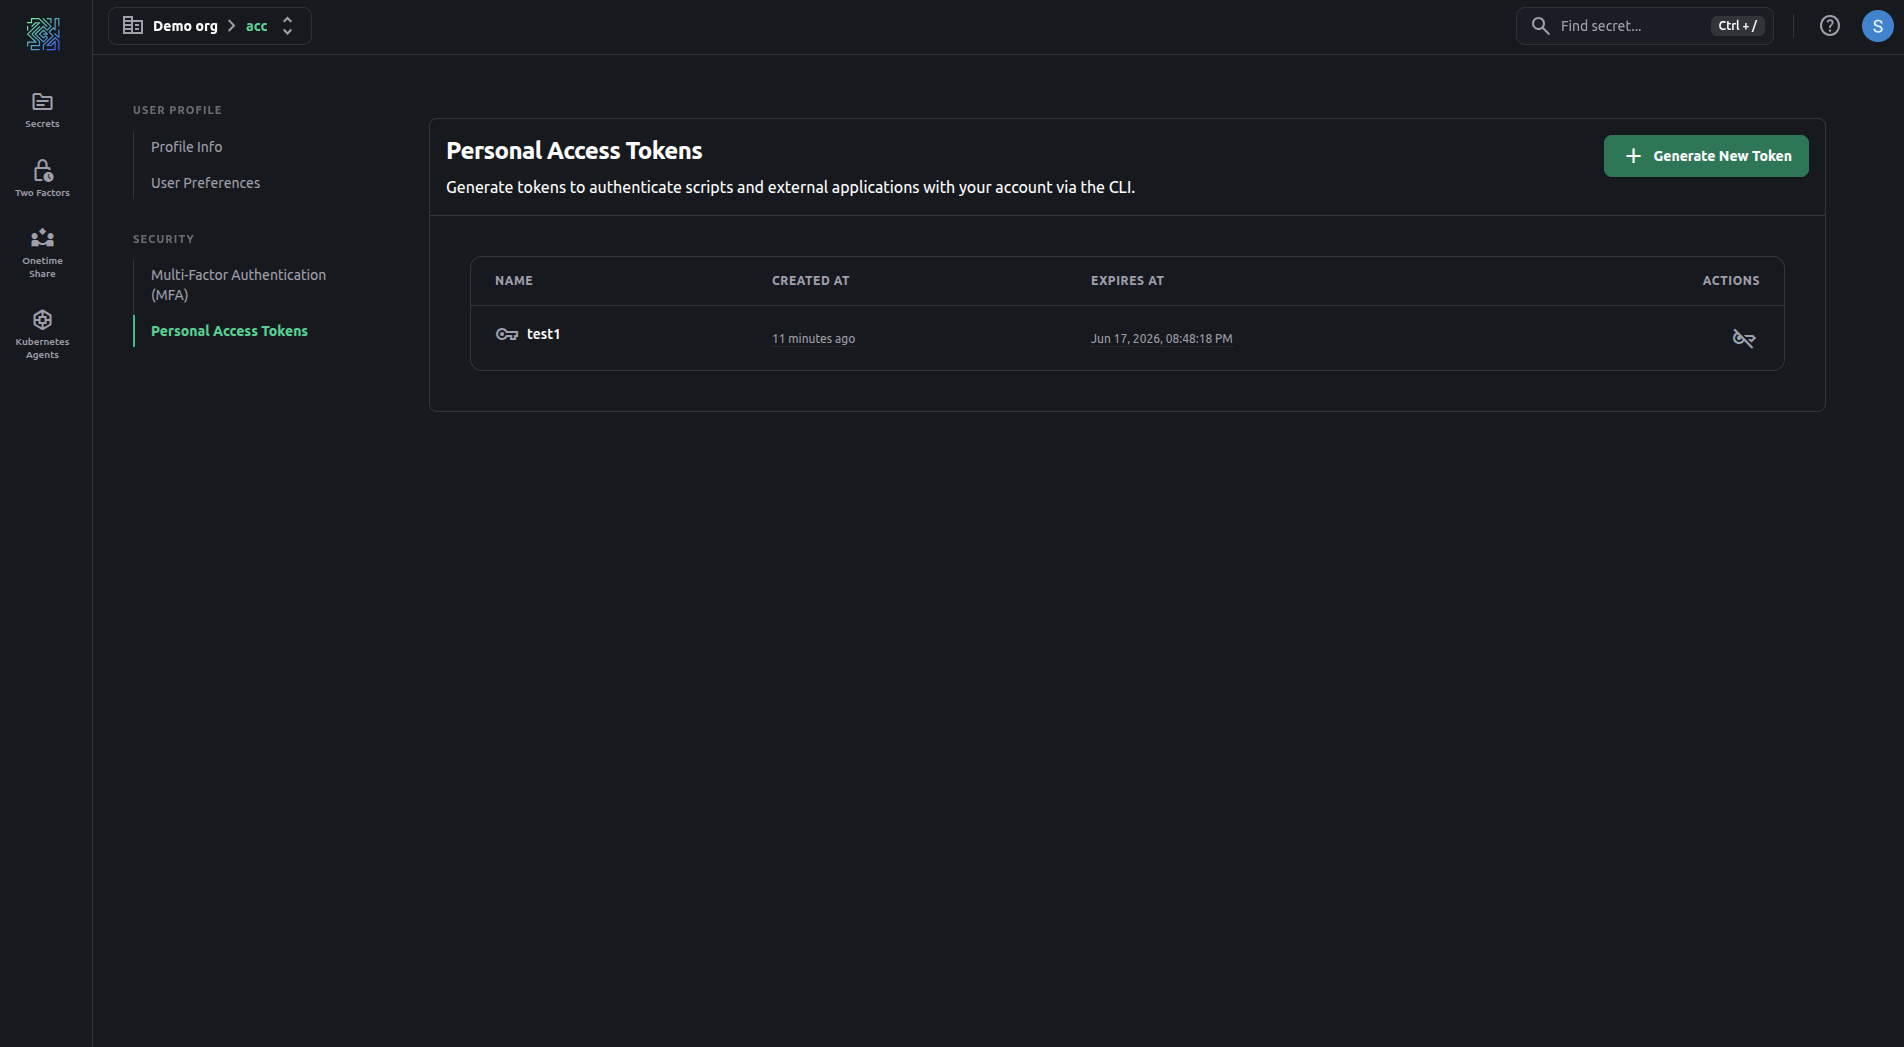Generate a new token
Screen dimensions: 1904x1047
click(x=1706, y=156)
